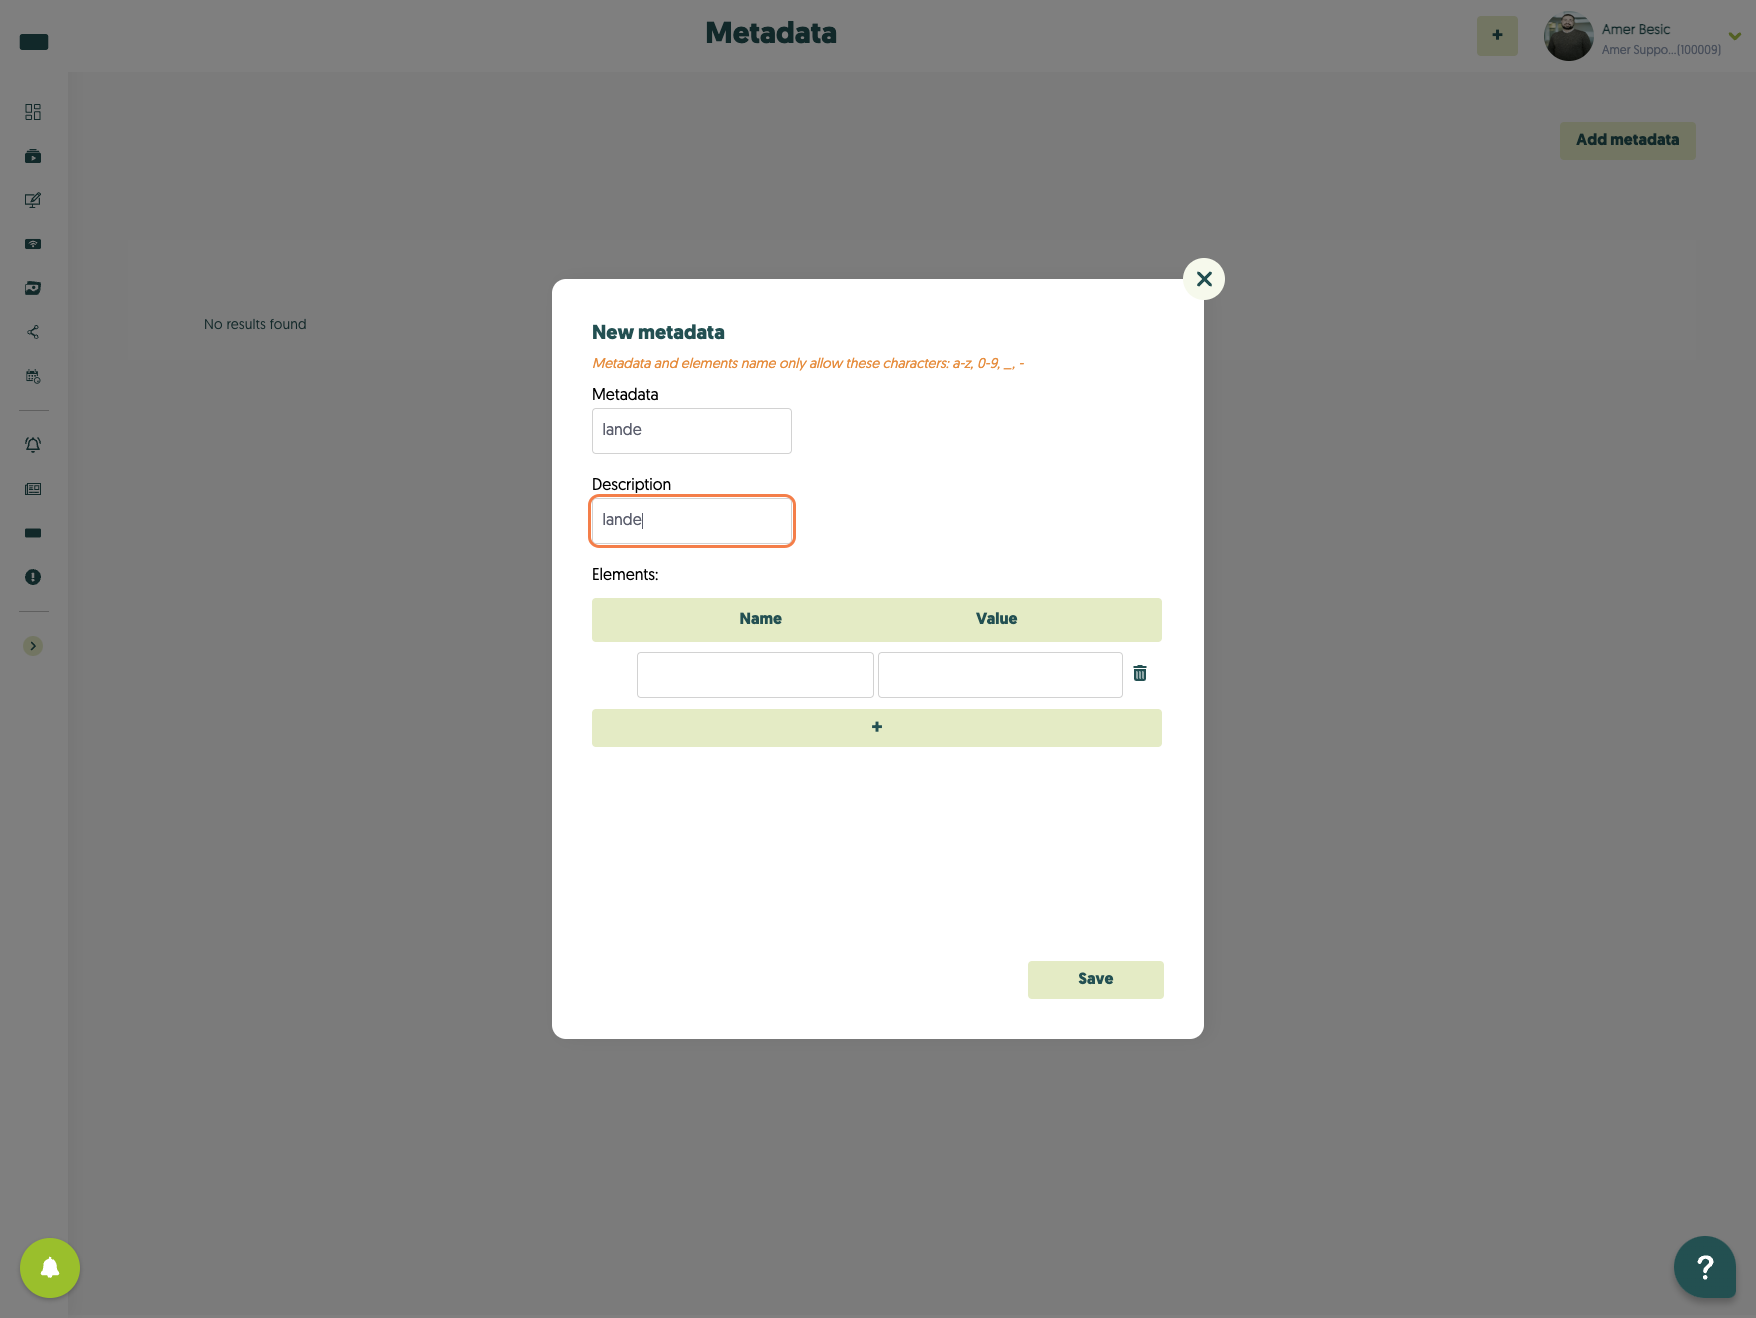Click the Metadata name input field

pos(692,431)
